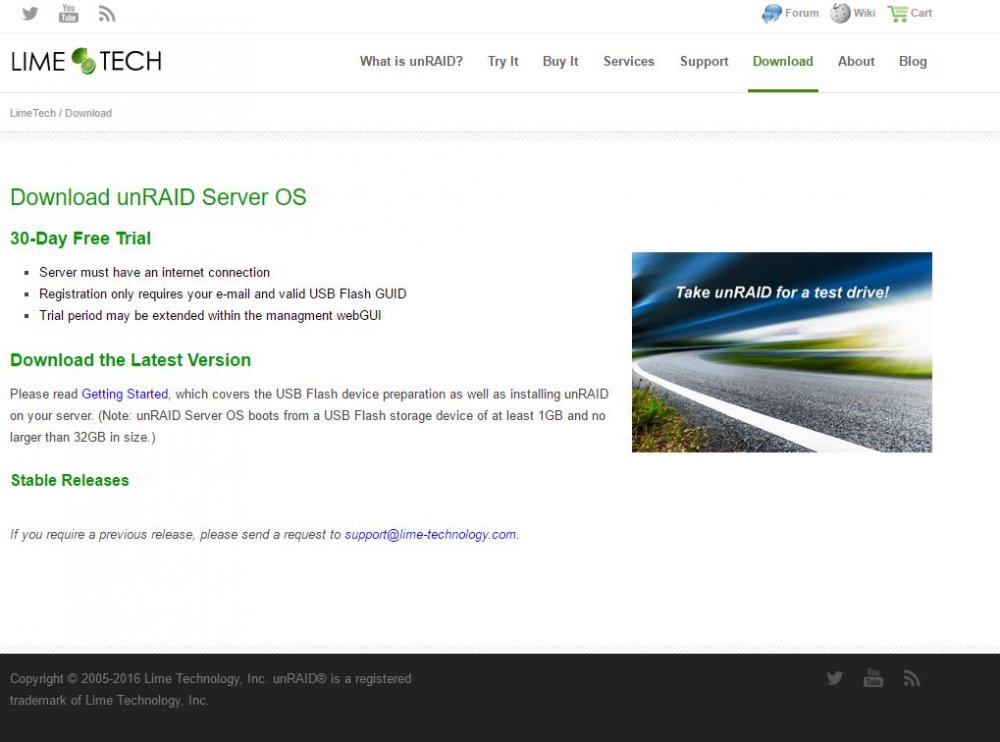The height and width of the screenshot is (742, 1000).
Task: Click the '30-Day Free Trial' heading
Action: [80, 238]
